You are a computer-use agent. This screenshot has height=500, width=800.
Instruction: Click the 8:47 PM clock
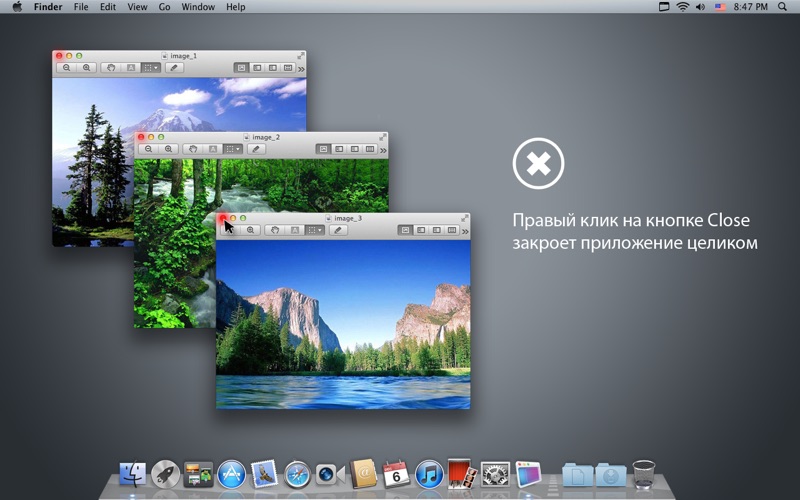pyautogui.click(x=751, y=7)
